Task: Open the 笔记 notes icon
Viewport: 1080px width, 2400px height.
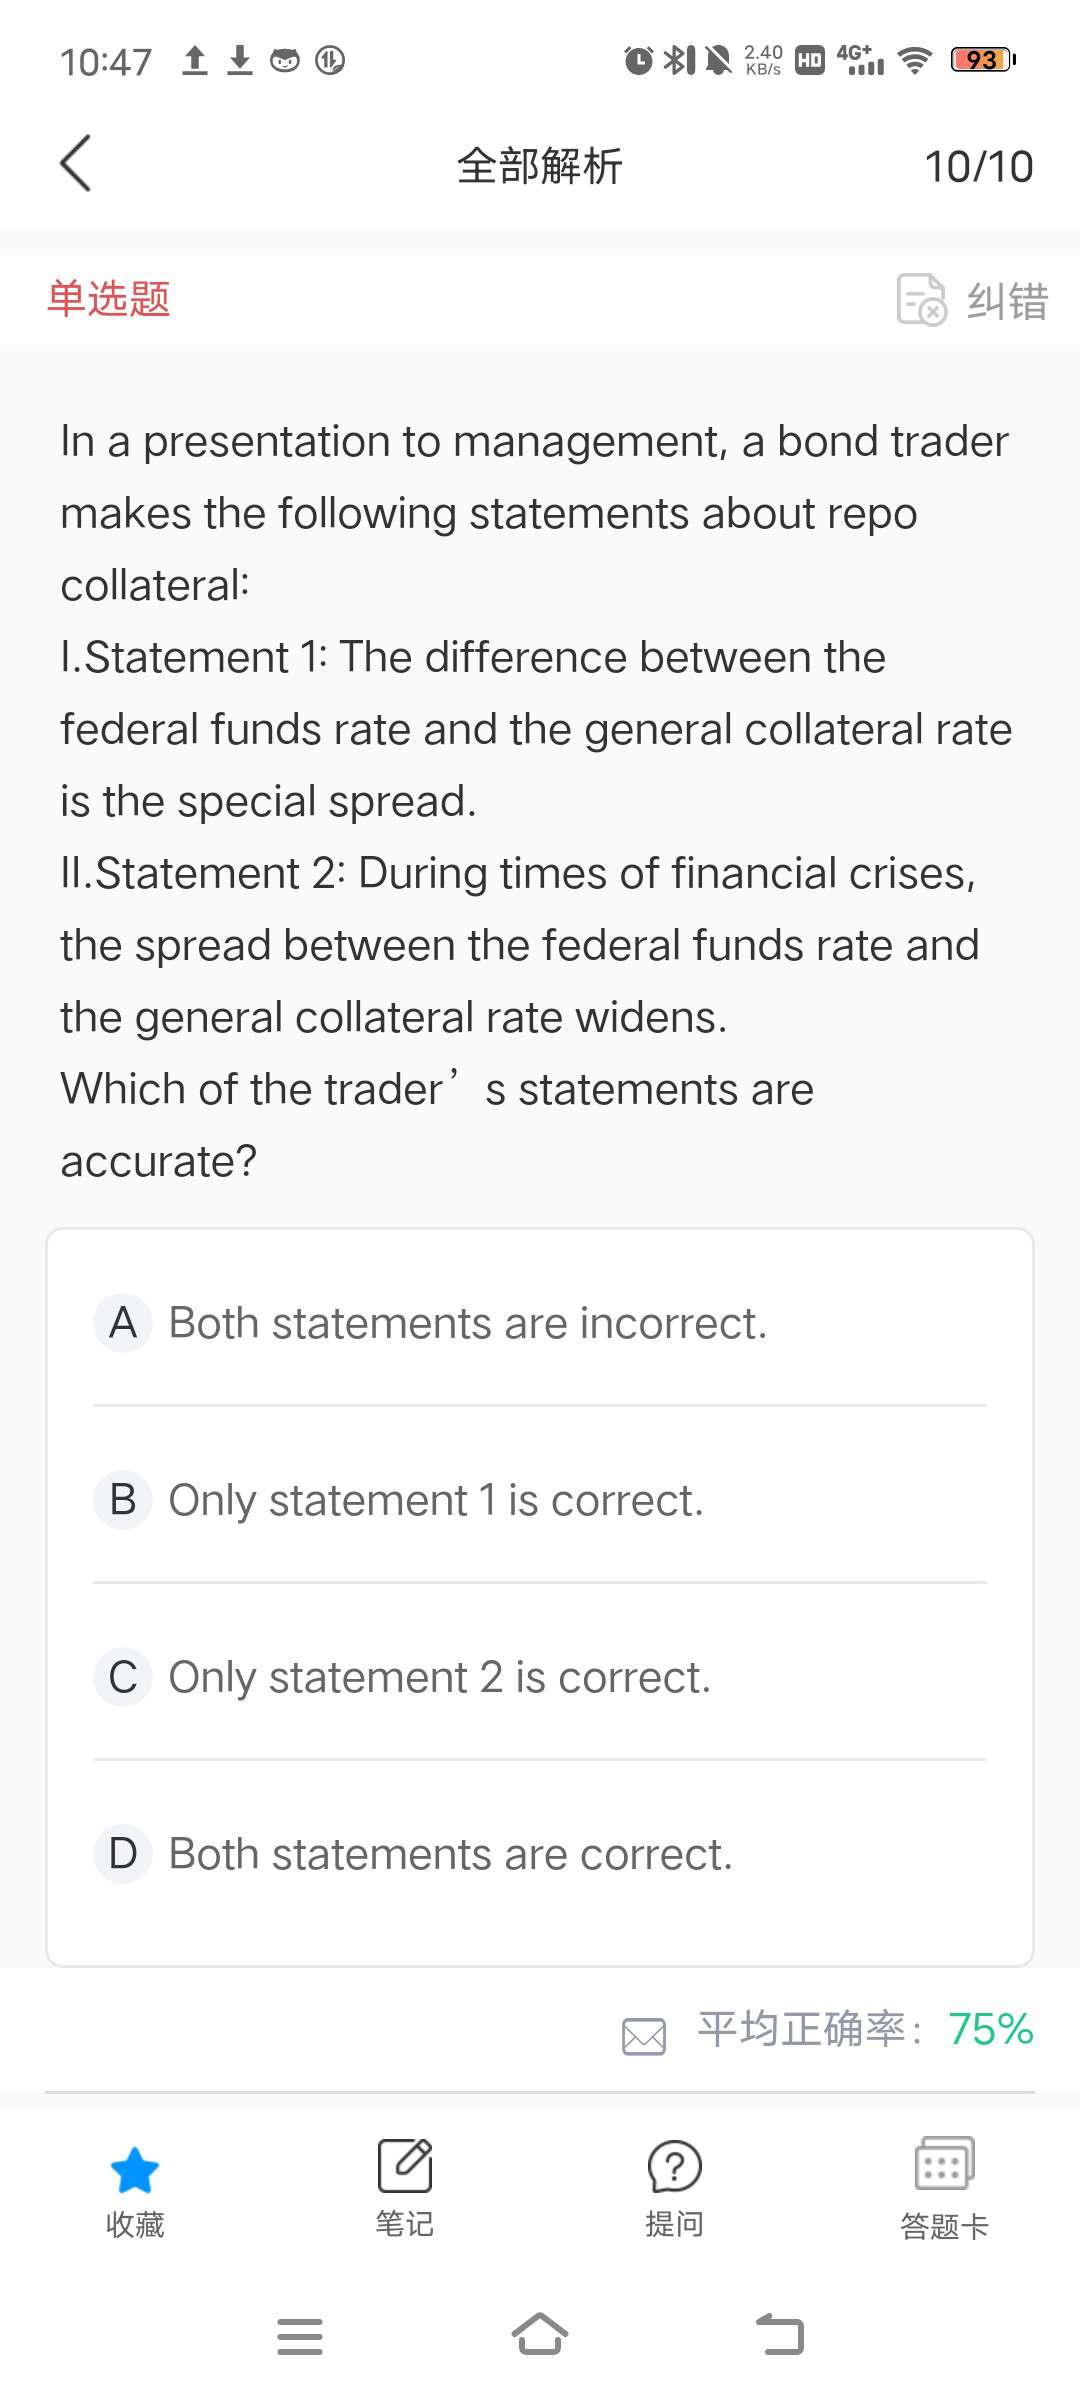Action: [404, 2166]
